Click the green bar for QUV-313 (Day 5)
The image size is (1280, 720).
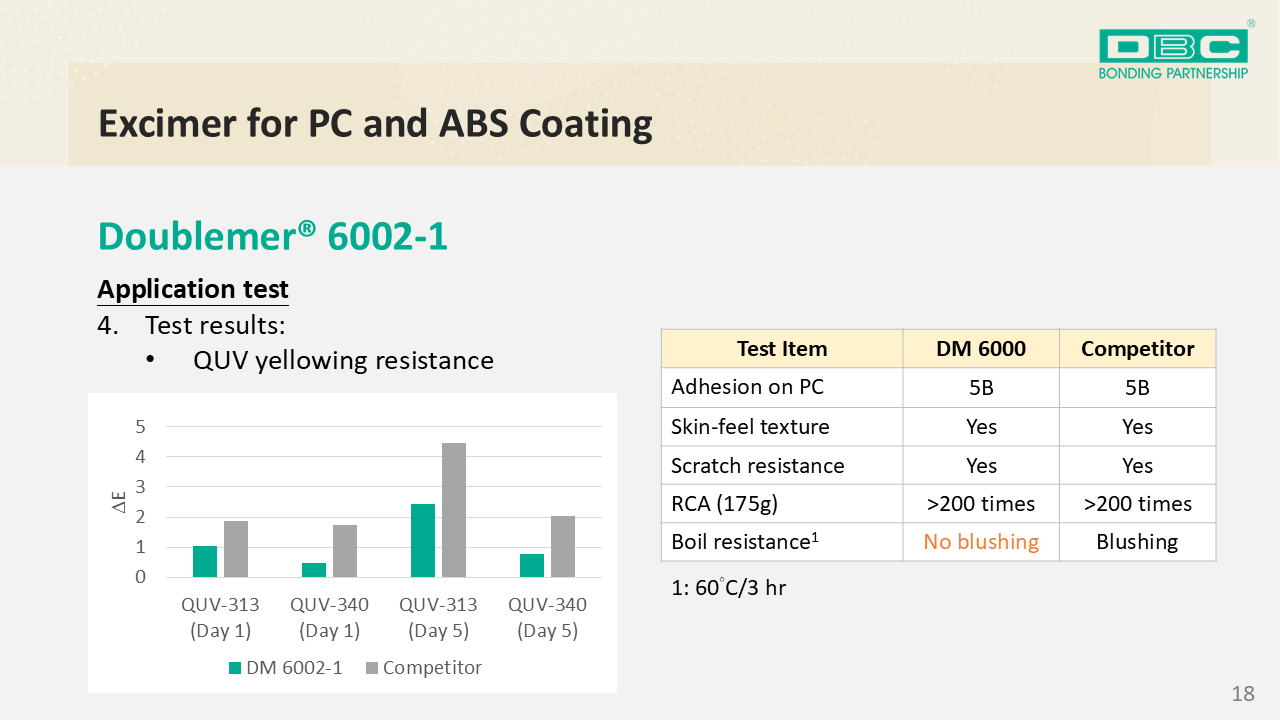pos(423,540)
